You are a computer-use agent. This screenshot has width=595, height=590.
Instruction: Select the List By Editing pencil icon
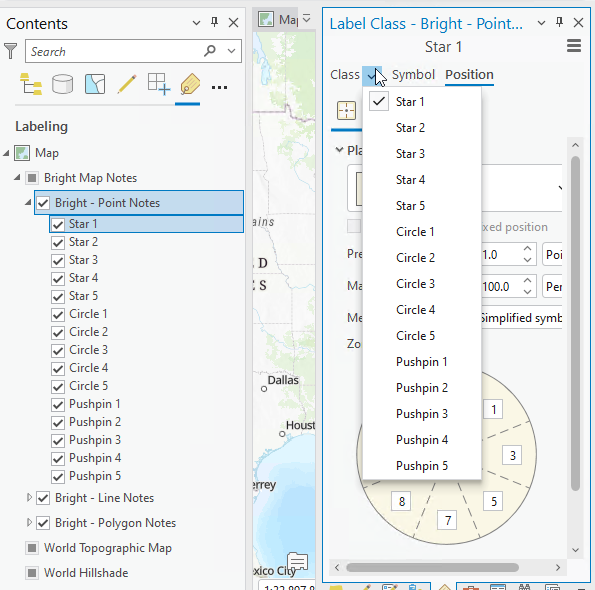(x=127, y=84)
